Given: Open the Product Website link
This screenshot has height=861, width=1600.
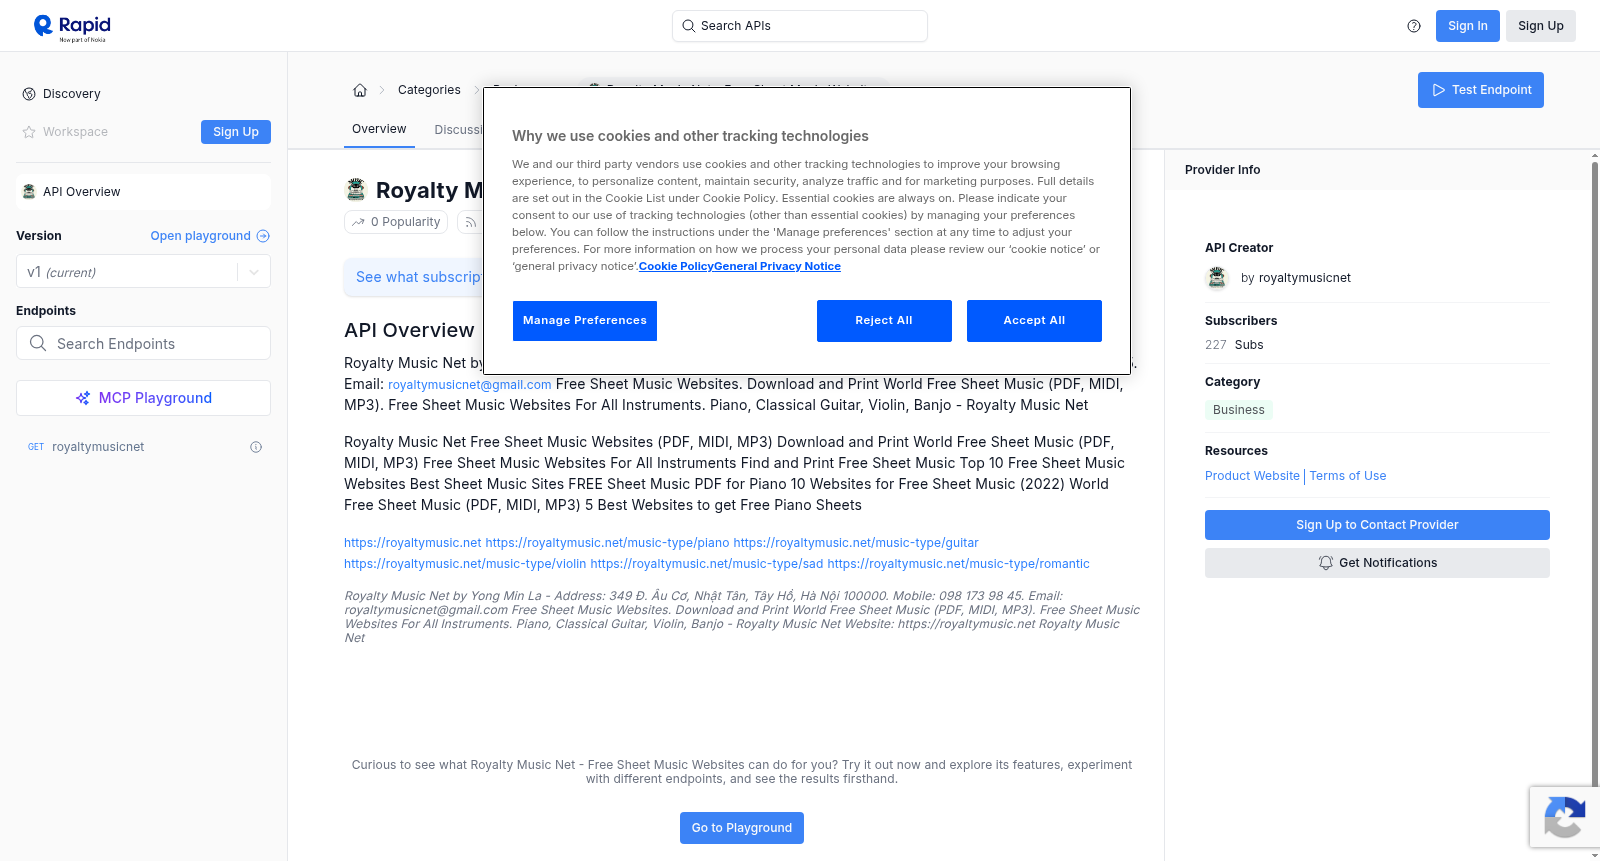Looking at the screenshot, I should [1252, 476].
